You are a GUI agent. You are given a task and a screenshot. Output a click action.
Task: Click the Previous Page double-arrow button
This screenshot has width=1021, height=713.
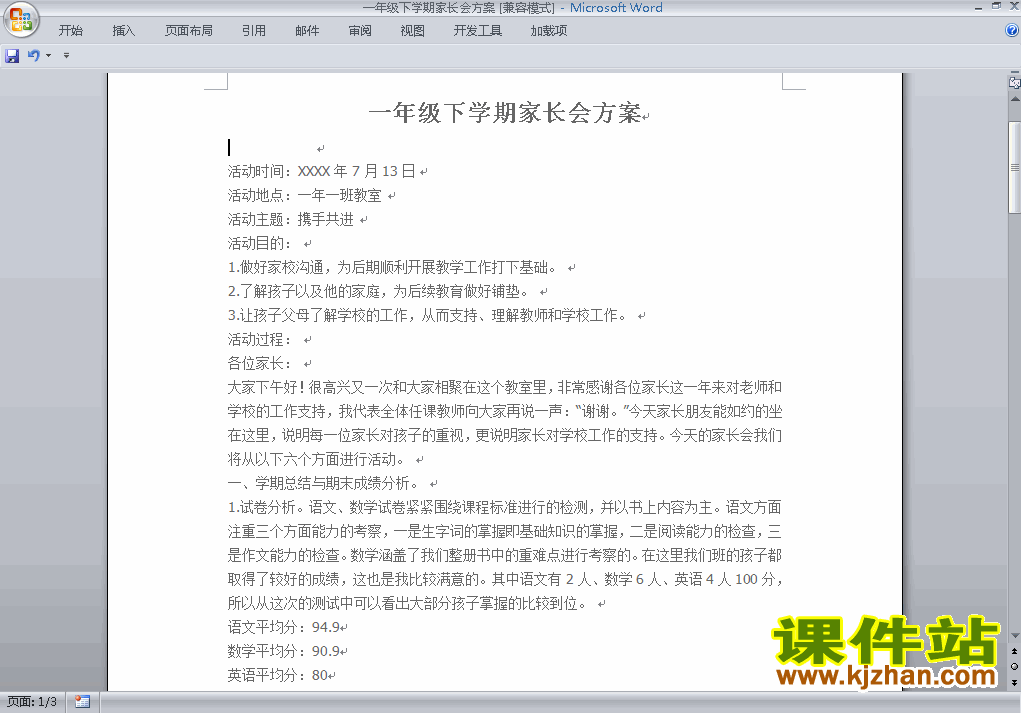click(1014, 651)
